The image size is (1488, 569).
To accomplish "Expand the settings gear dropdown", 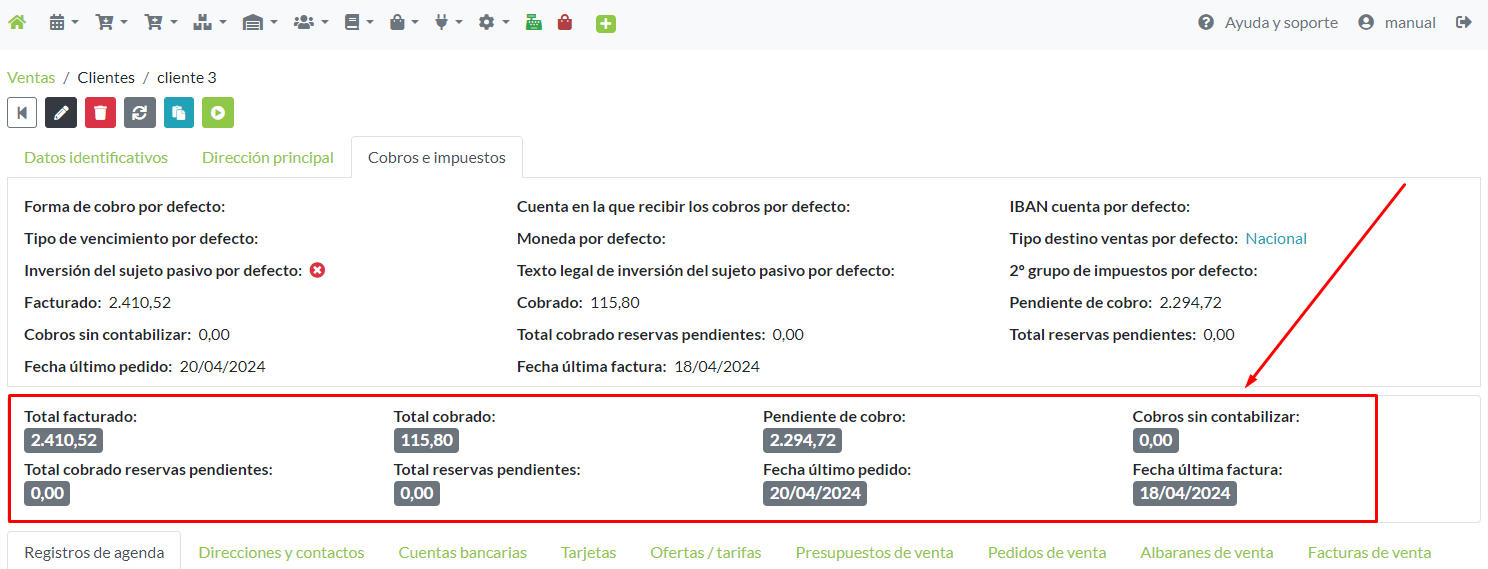I will point(493,22).
